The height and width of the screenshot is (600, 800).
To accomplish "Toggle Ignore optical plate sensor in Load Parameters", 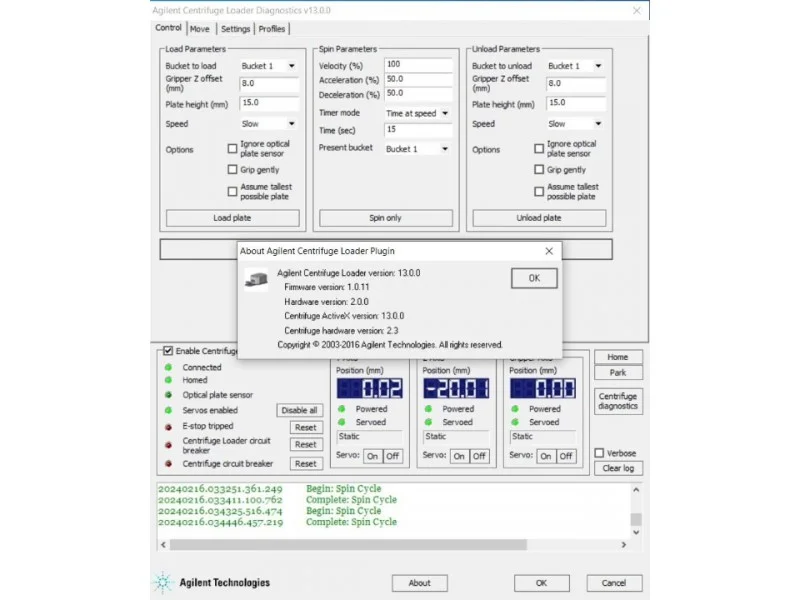I will click(x=232, y=148).
